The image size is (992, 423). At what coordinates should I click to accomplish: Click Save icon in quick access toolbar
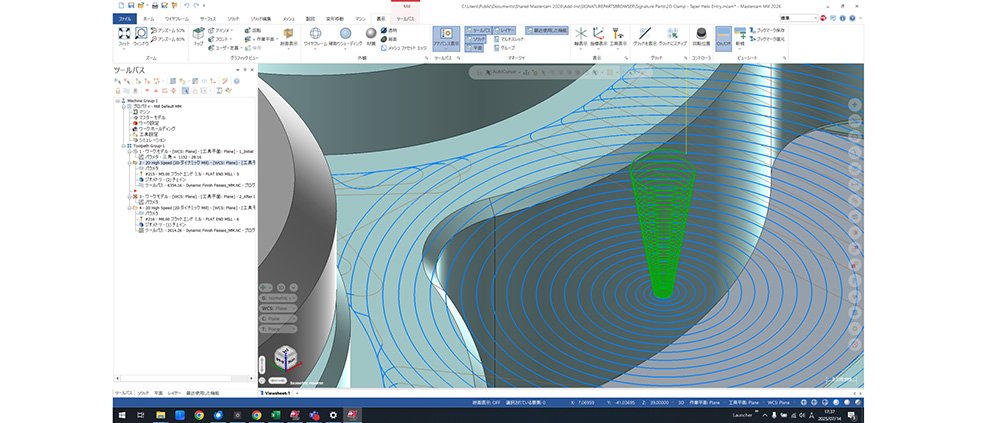click(132, 6)
